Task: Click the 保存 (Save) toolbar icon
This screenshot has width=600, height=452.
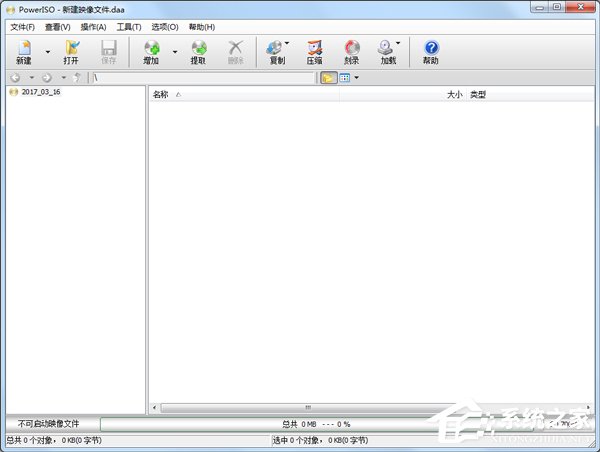Action: click(109, 52)
